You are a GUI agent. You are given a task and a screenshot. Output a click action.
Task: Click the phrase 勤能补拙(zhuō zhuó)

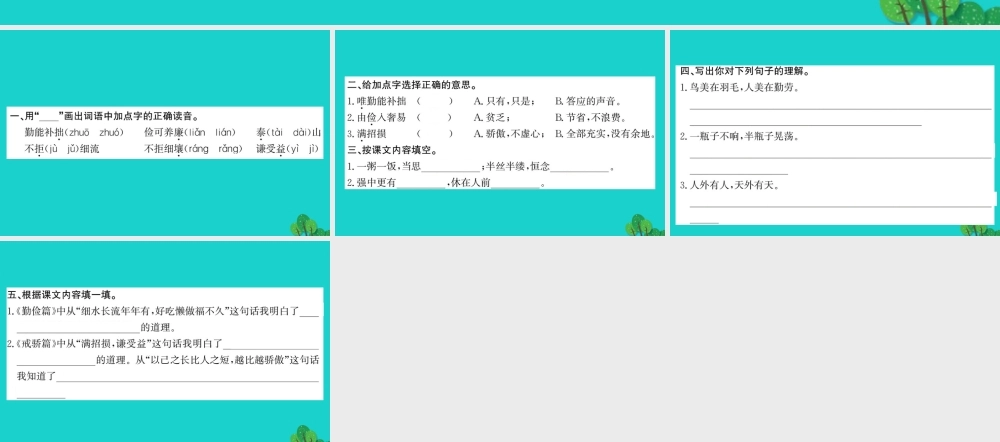point(74,133)
